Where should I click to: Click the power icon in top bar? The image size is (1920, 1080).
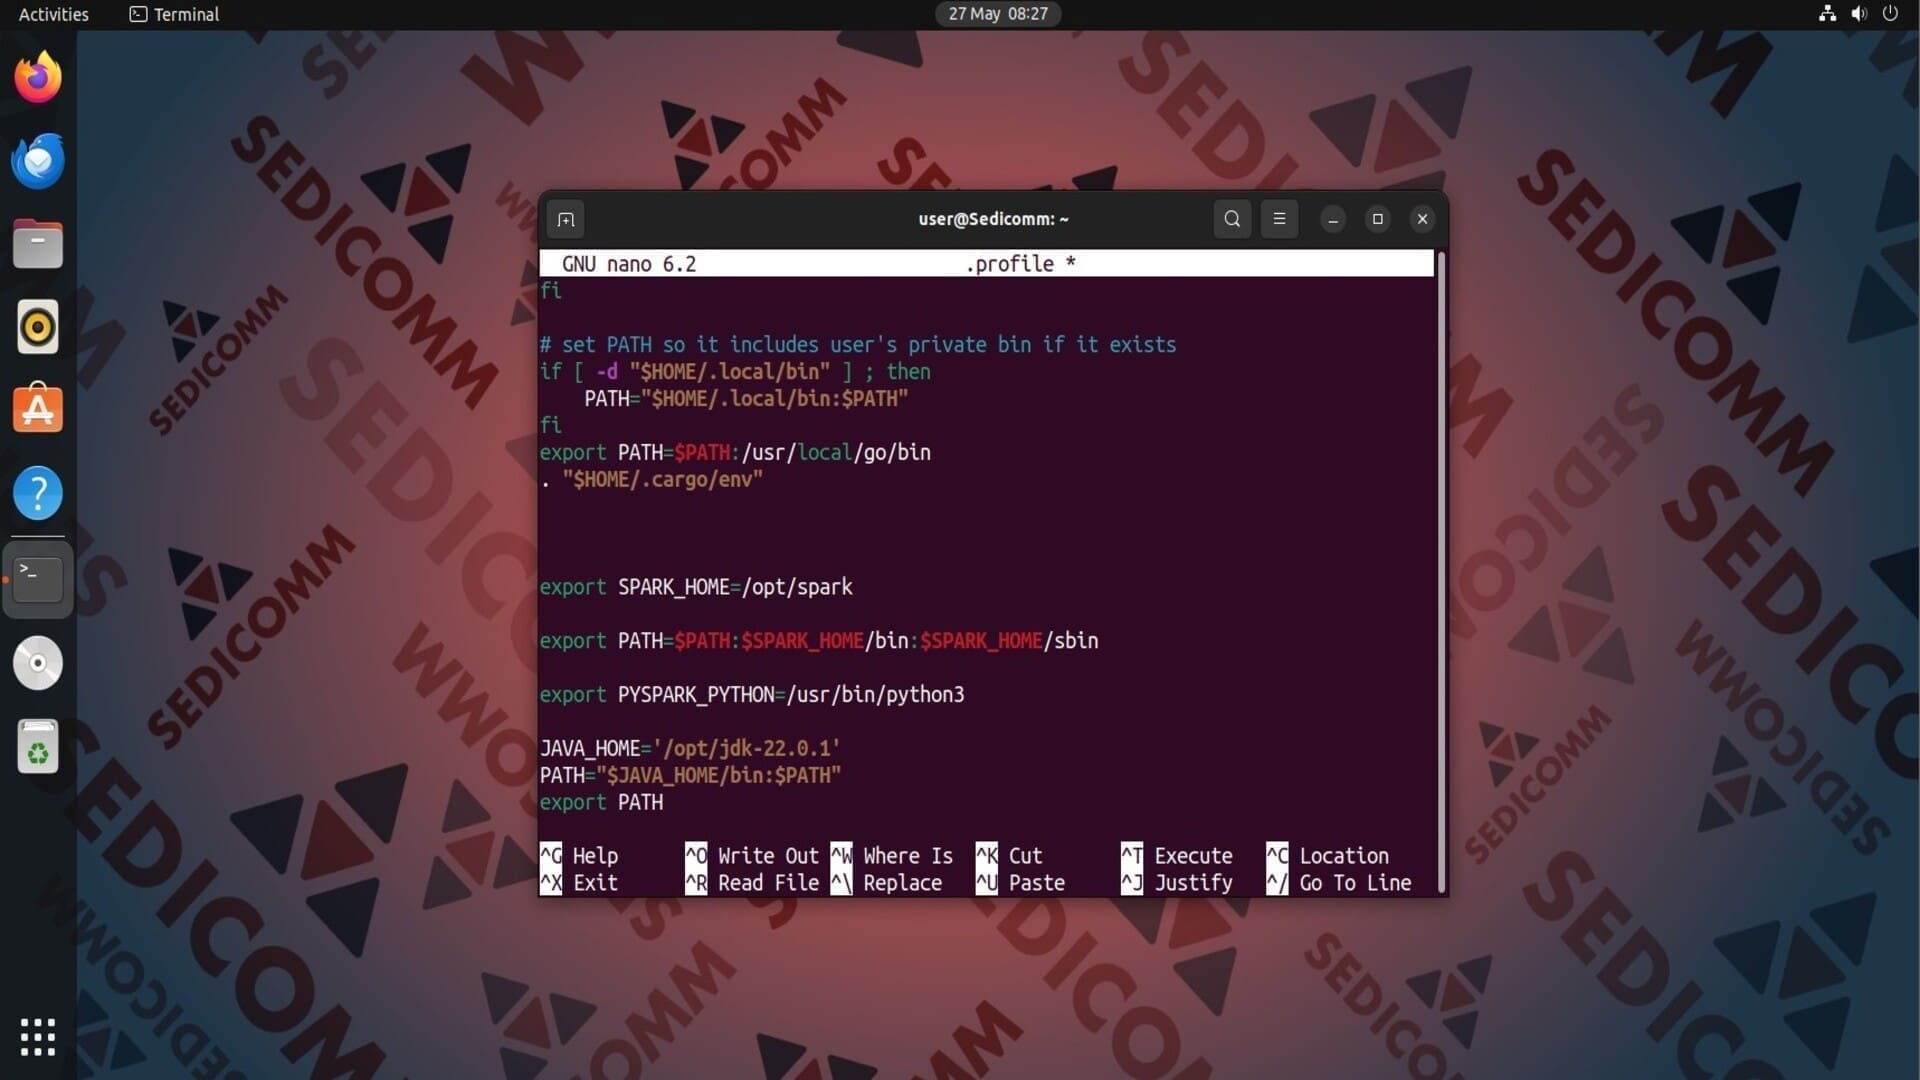(1890, 14)
